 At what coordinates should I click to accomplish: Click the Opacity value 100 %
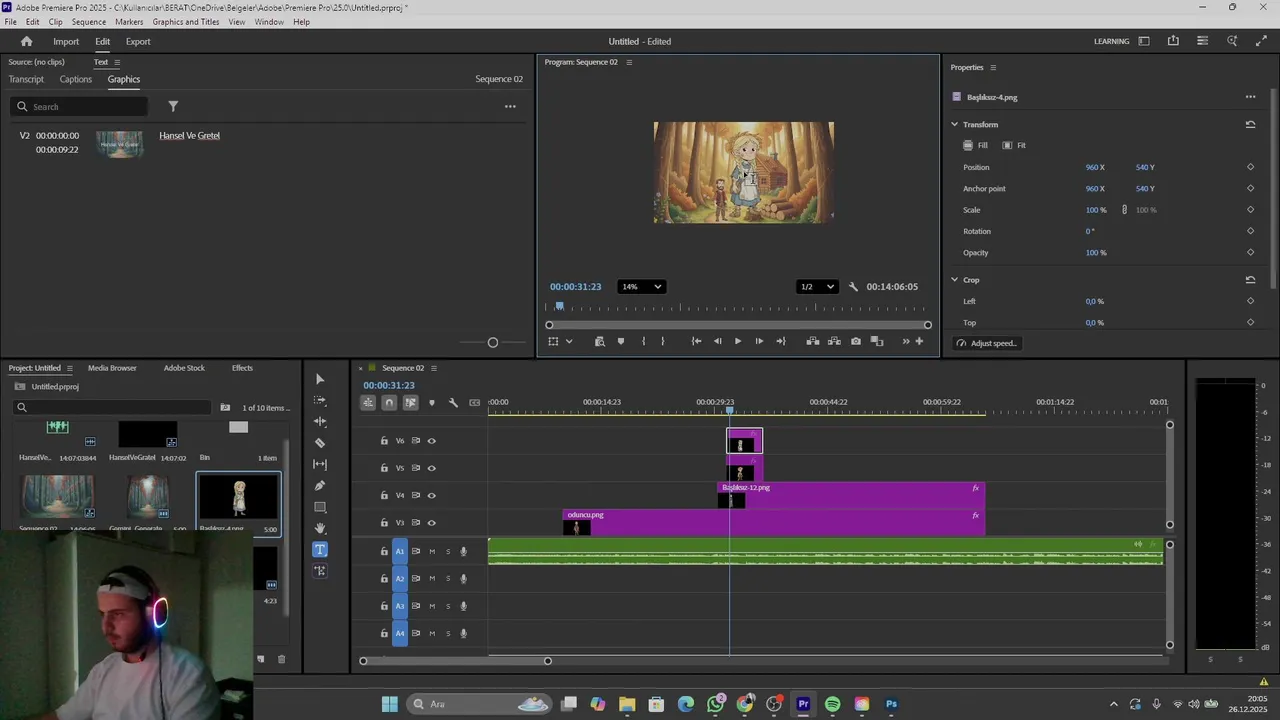1096,253
